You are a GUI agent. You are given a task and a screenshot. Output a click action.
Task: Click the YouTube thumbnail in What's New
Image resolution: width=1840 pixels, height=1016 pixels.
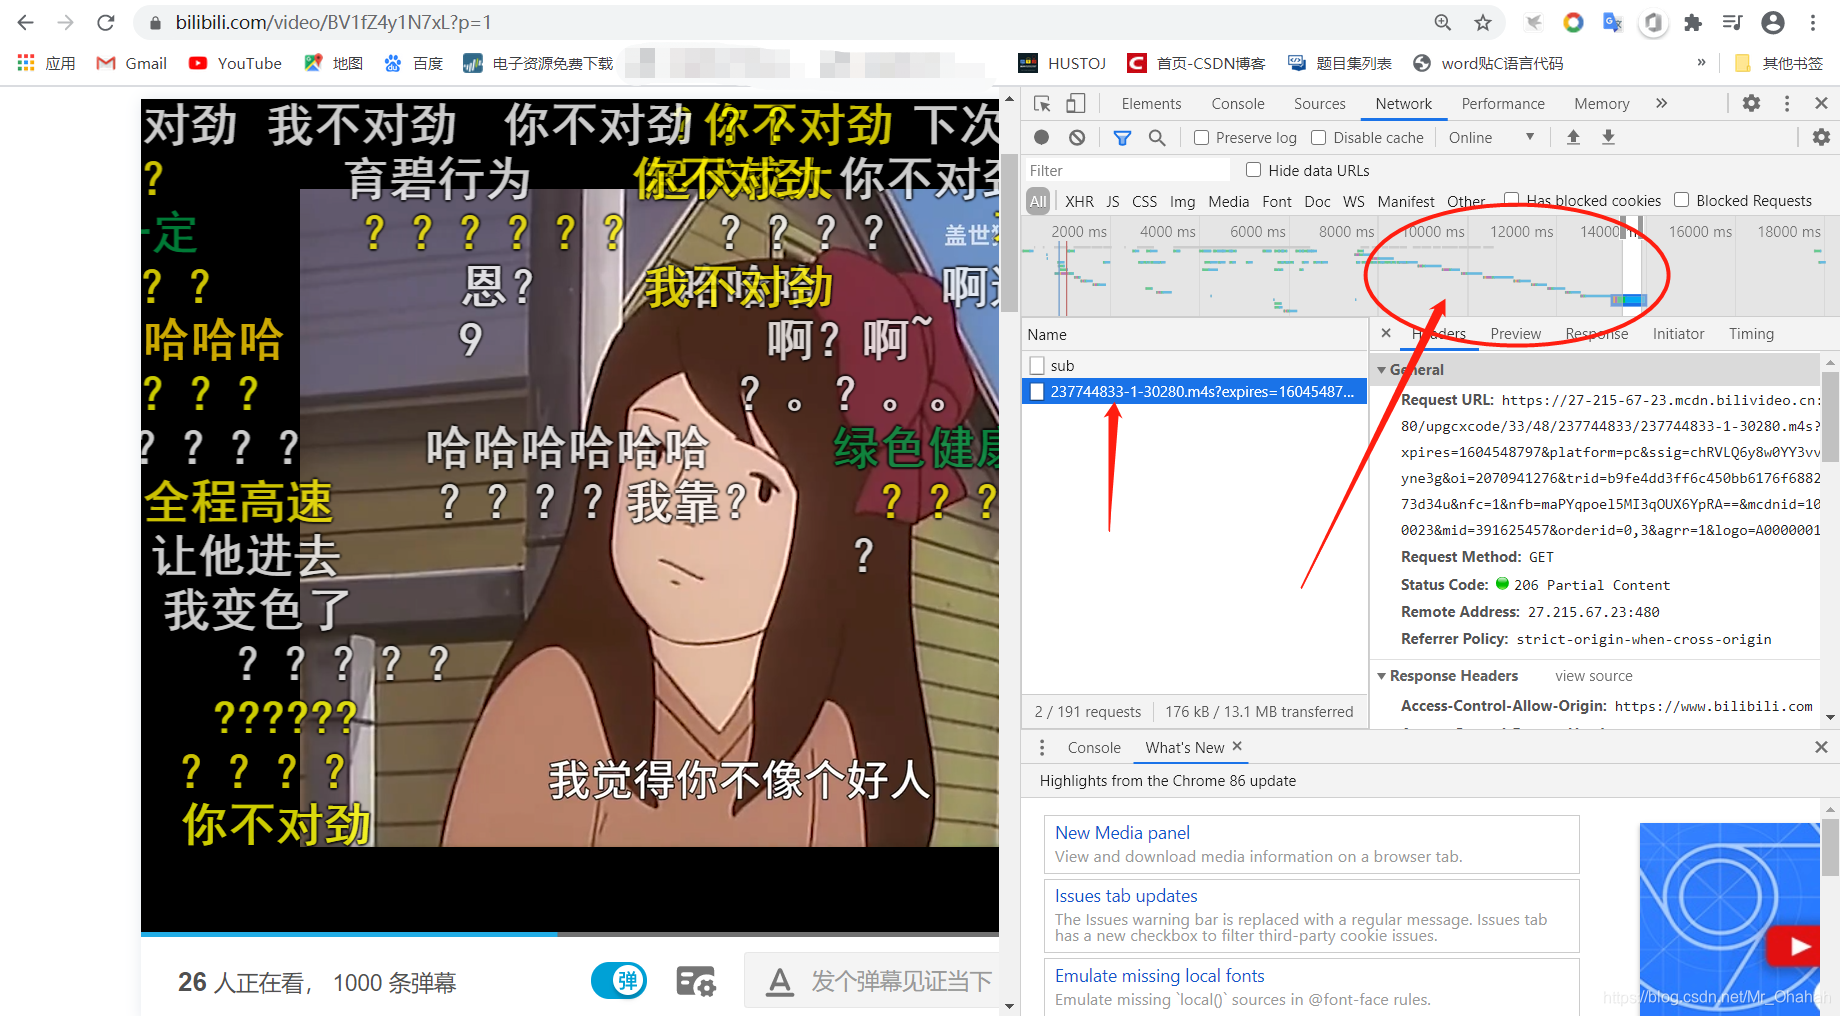click(1729, 919)
